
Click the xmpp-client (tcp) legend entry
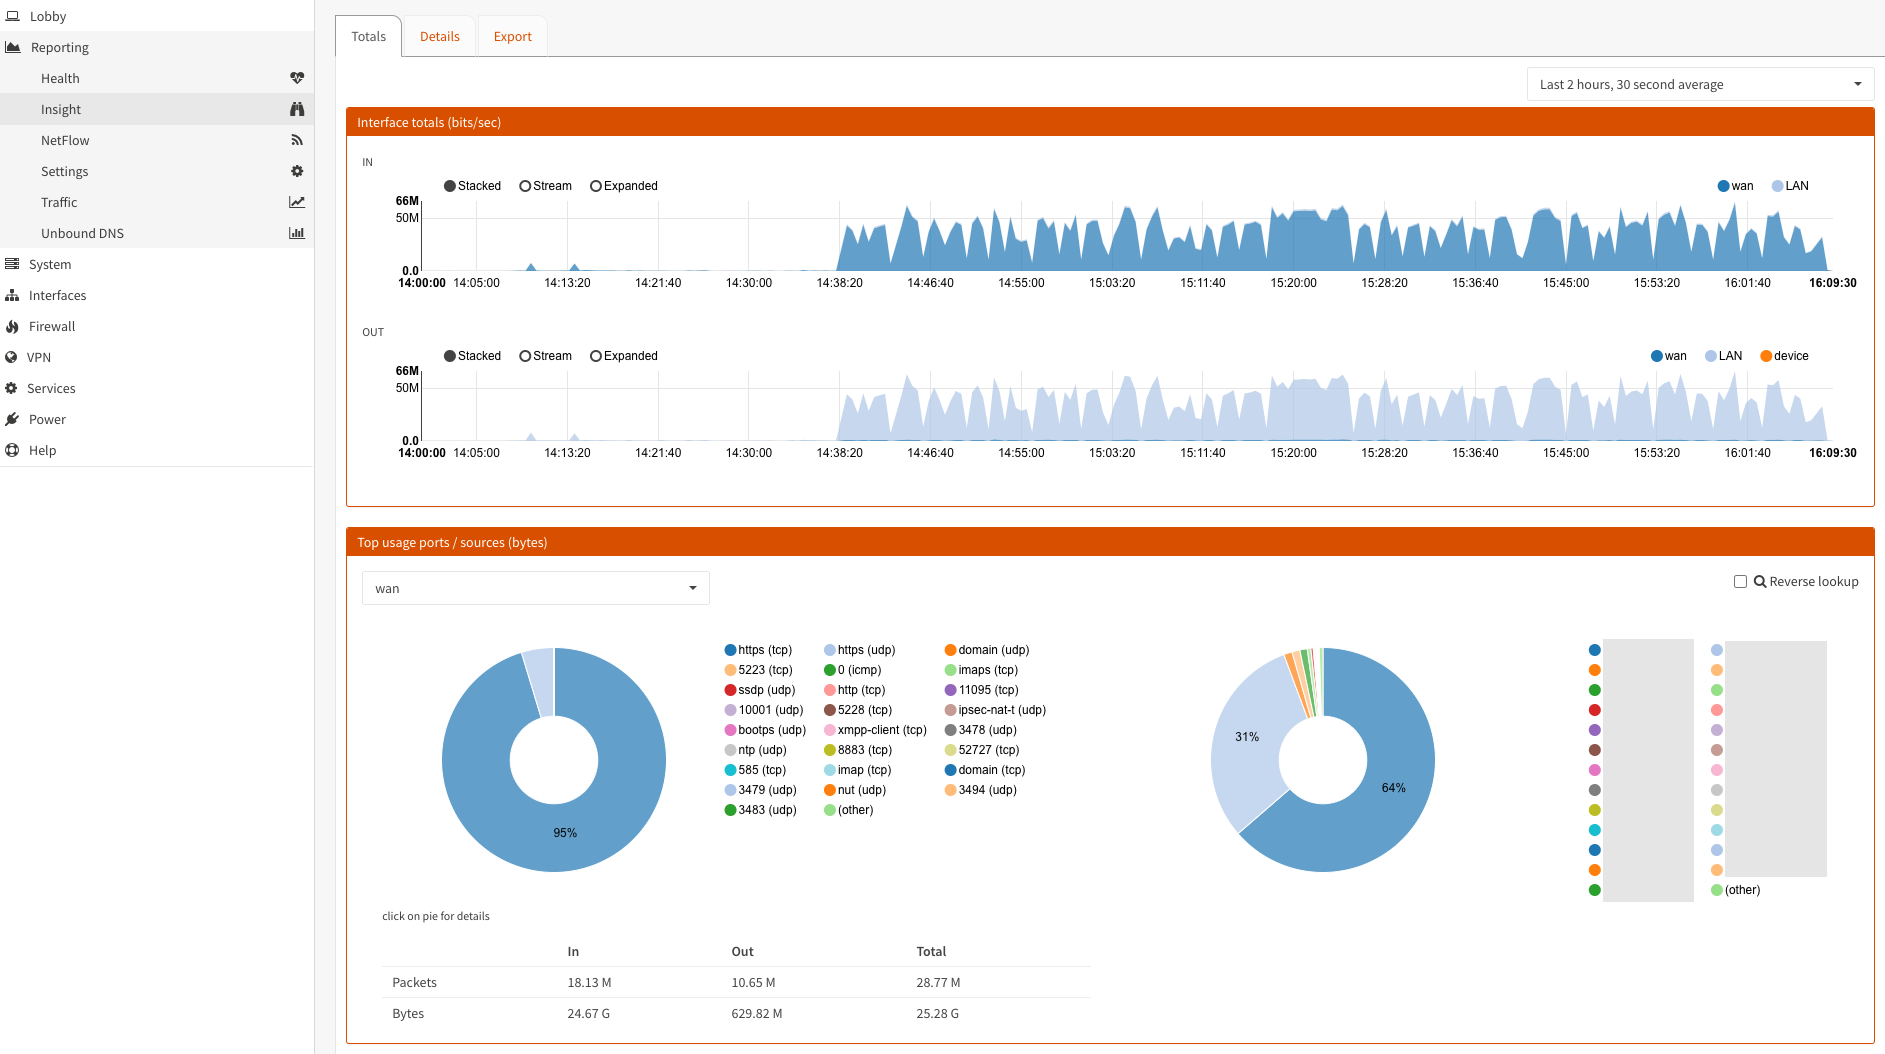tap(875, 730)
